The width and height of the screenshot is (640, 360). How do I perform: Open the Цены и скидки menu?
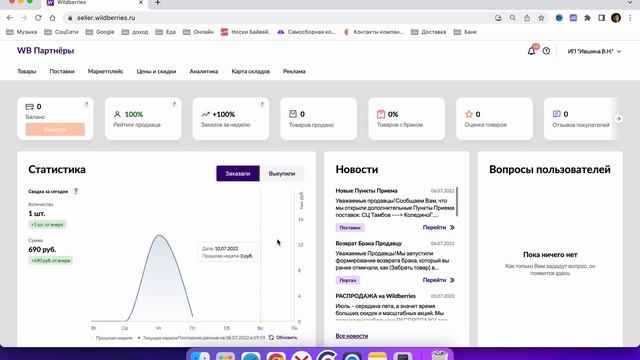coord(156,71)
